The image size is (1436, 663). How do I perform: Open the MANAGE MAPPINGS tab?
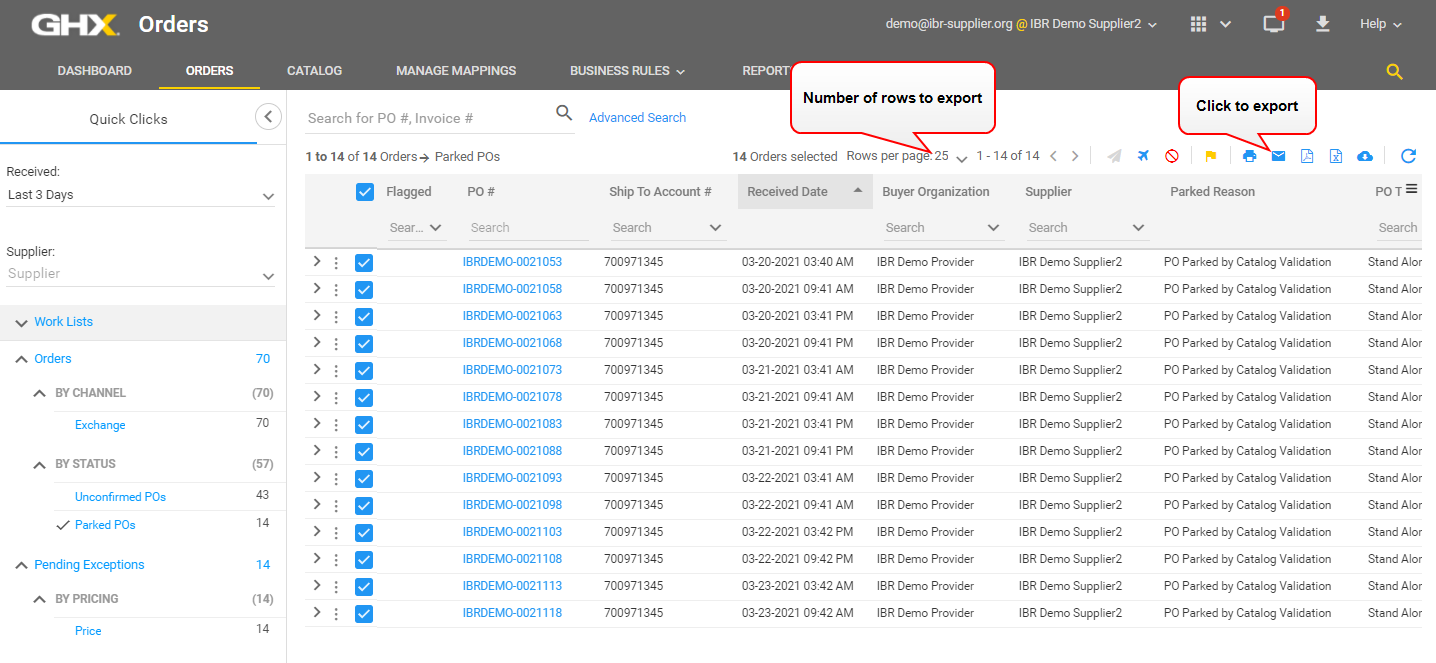click(x=456, y=71)
